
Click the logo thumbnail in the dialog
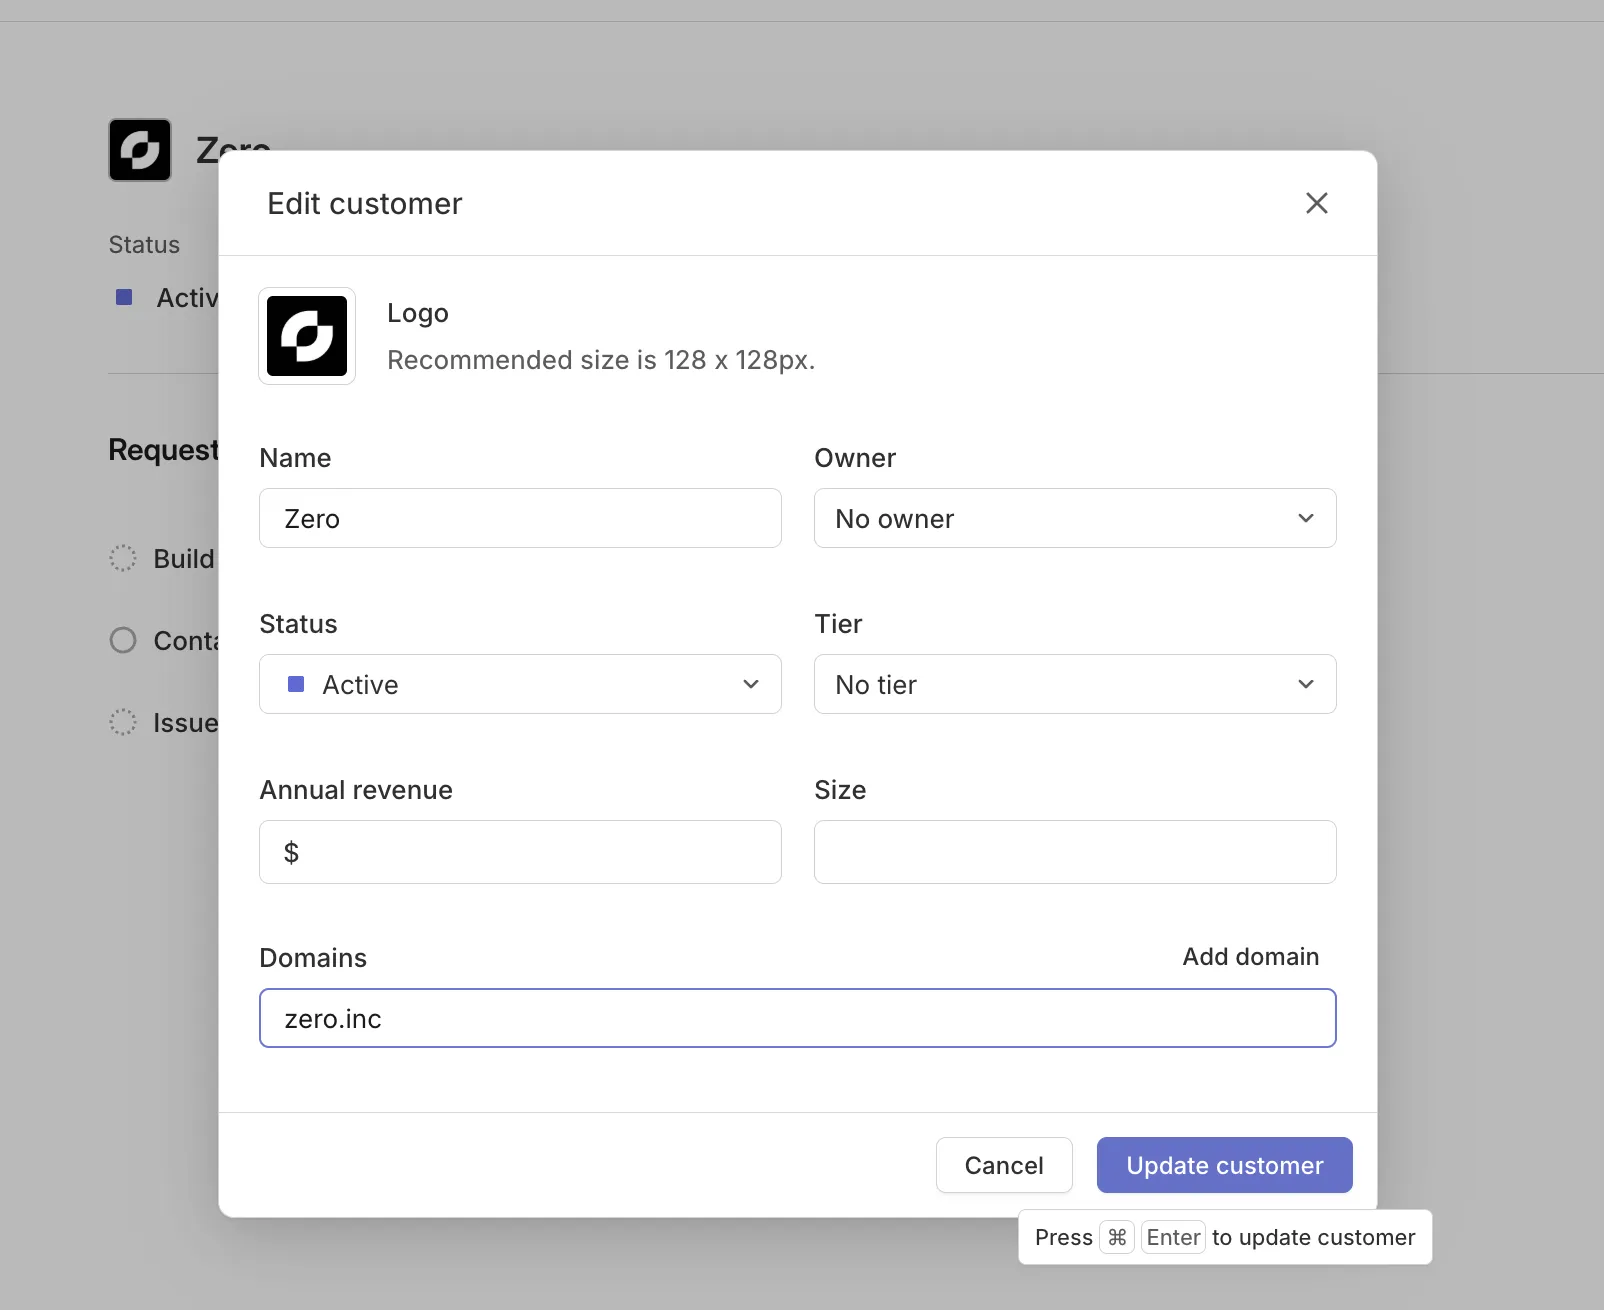pyautogui.click(x=307, y=336)
